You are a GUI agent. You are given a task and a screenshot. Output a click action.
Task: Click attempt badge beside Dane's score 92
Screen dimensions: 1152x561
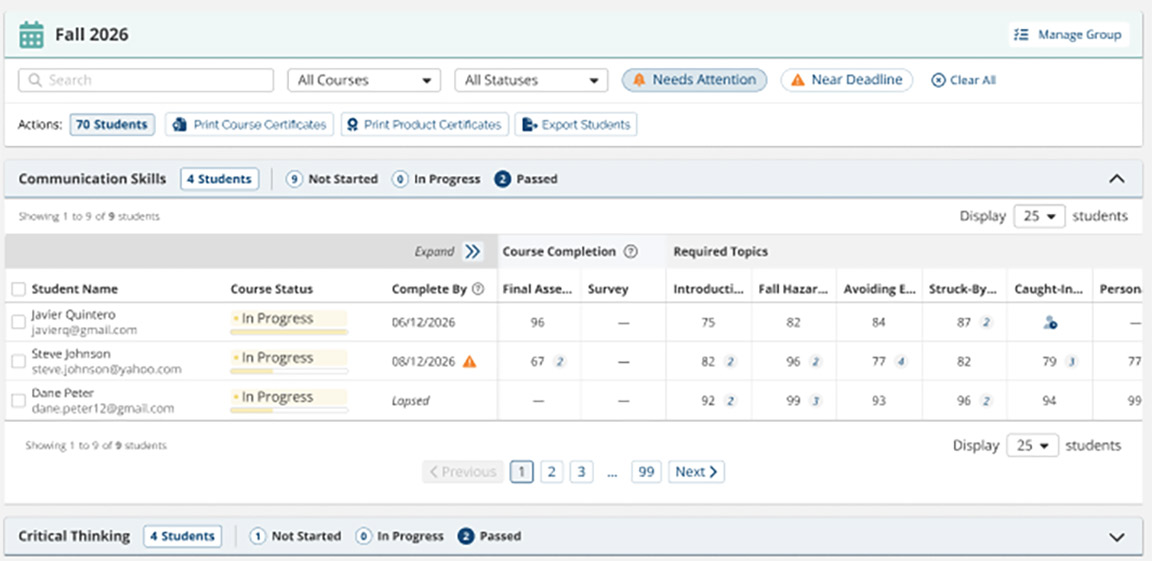[x=730, y=401]
